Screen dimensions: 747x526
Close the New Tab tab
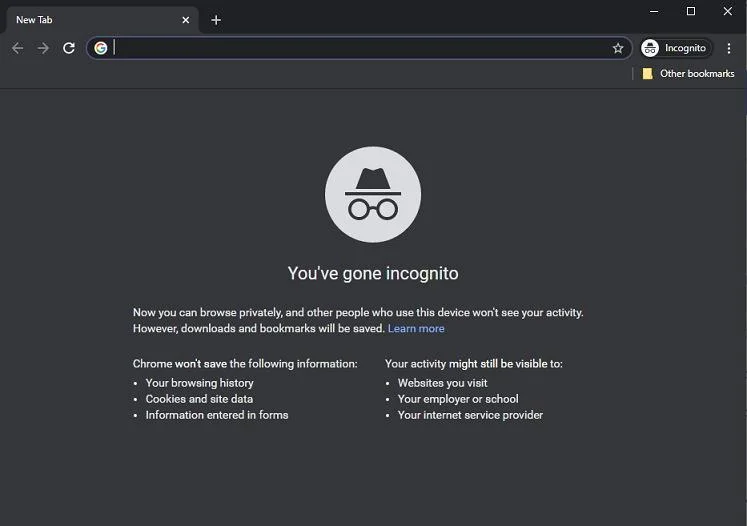pos(186,20)
